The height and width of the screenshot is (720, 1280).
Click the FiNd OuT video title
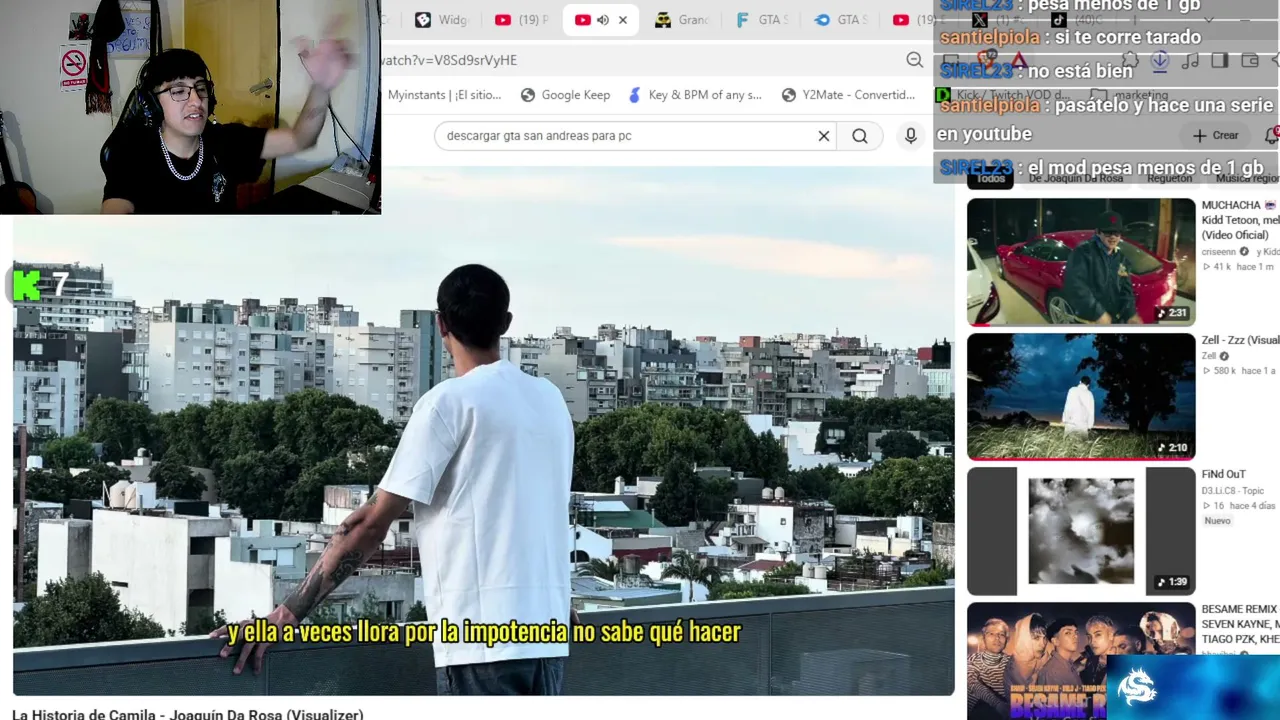pyautogui.click(x=1223, y=474)
